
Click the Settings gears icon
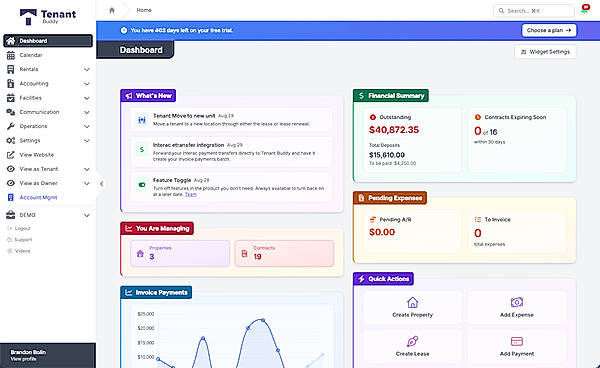(11, 140)
